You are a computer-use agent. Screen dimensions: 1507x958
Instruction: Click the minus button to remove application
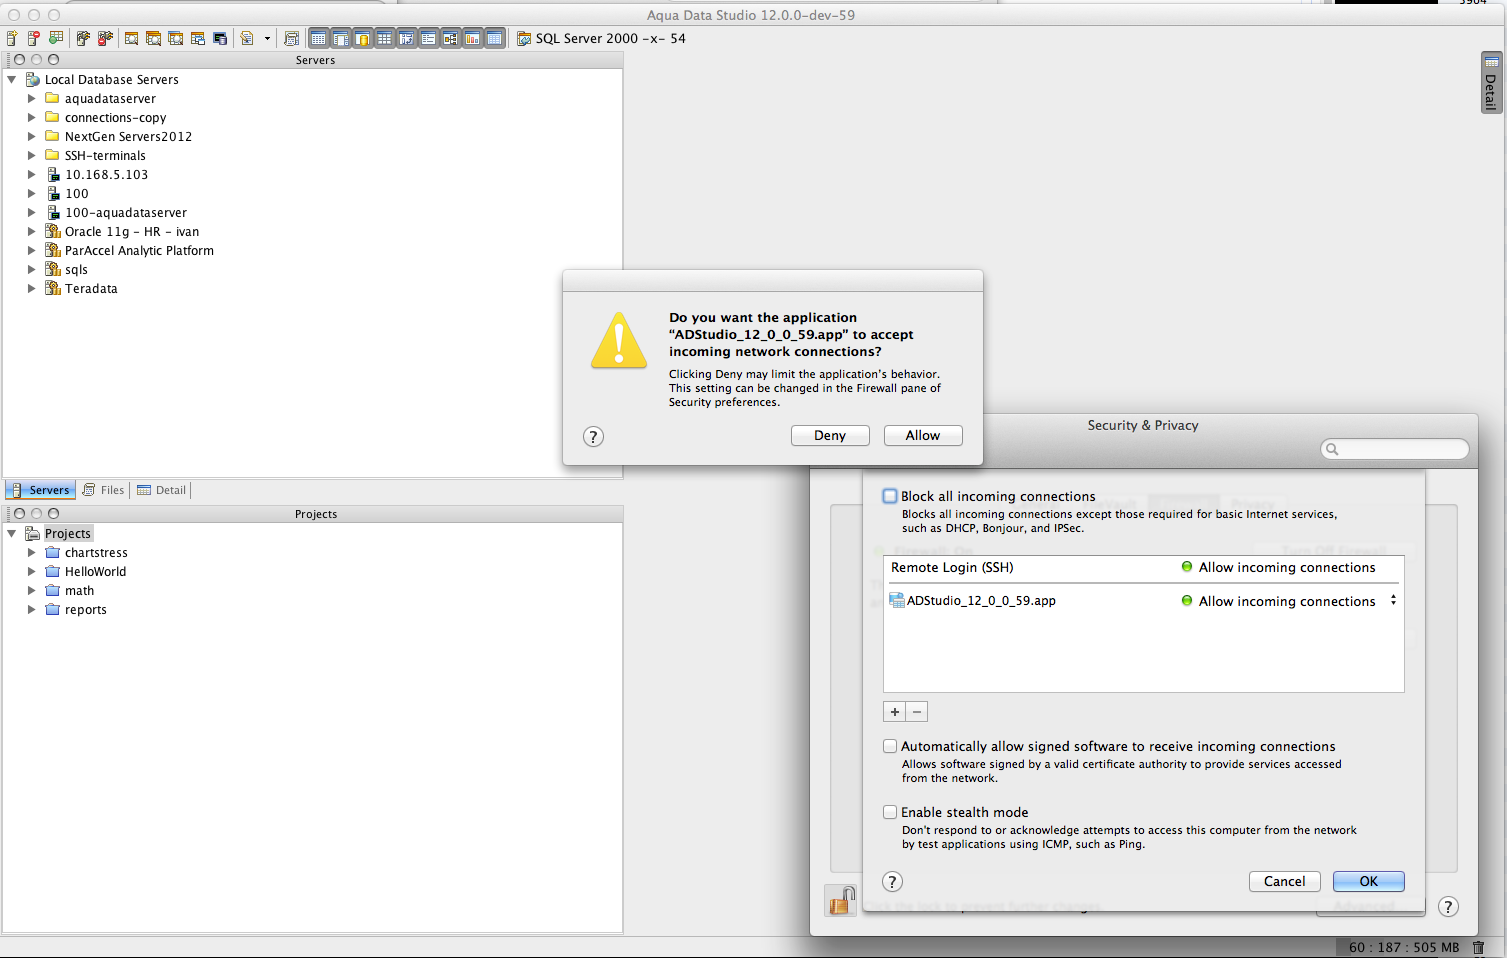click(917, 712)
